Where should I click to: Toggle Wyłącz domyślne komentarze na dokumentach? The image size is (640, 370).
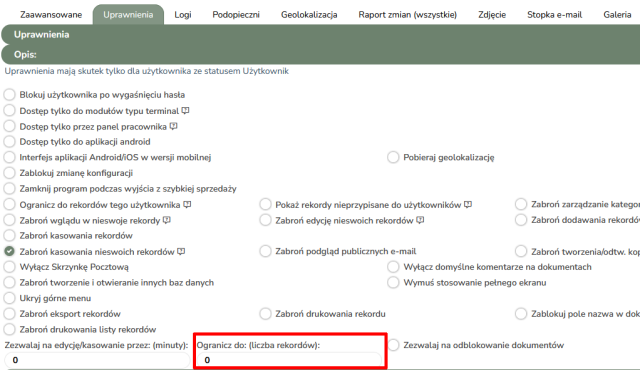pos(393,267)
